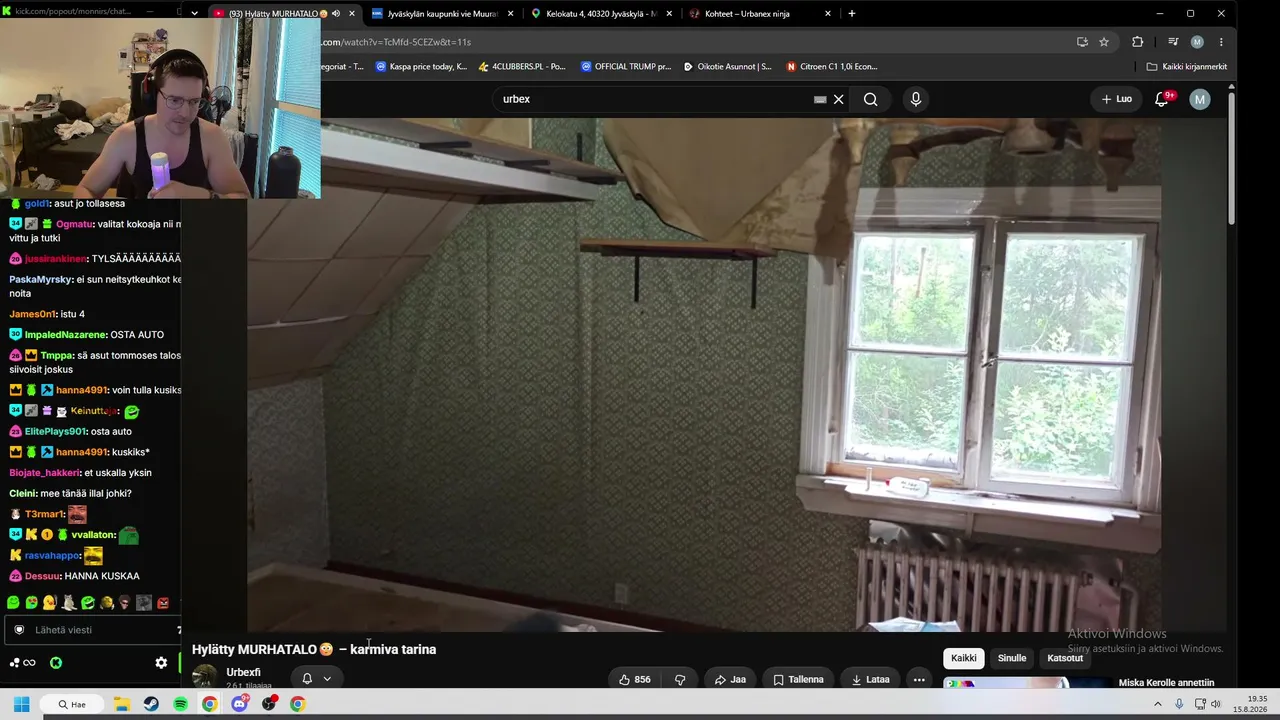Screen dimensions: 1280x720
Task: Open more actions ellipsis under video
Action: tap(919, 680)
